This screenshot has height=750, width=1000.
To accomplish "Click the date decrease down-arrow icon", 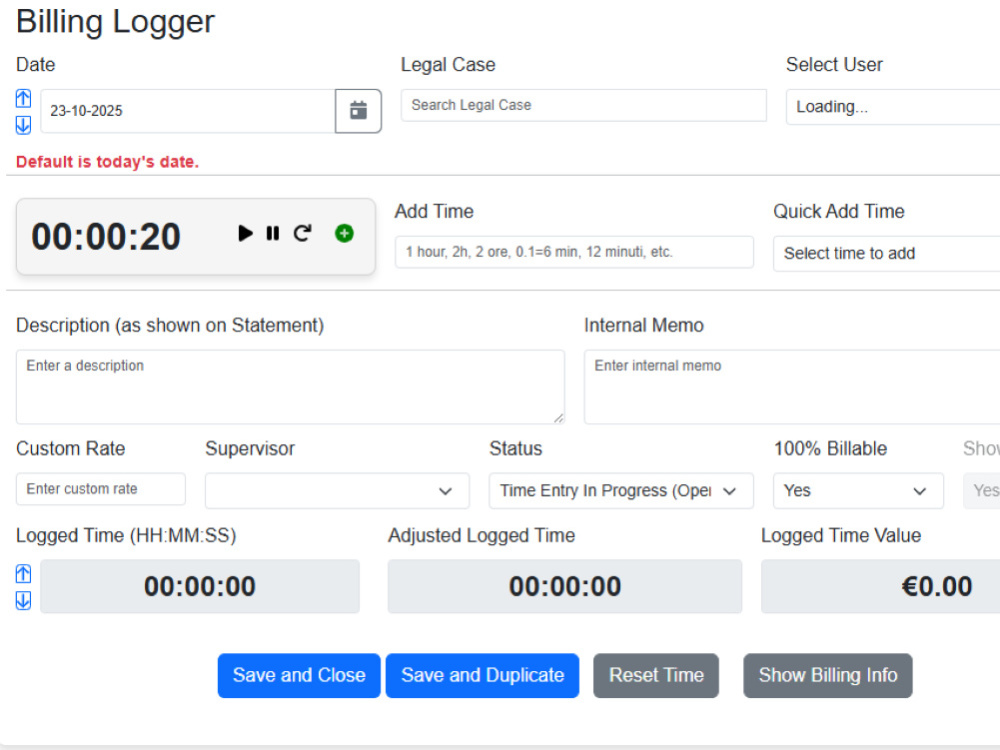I will (x=23, y=125).
